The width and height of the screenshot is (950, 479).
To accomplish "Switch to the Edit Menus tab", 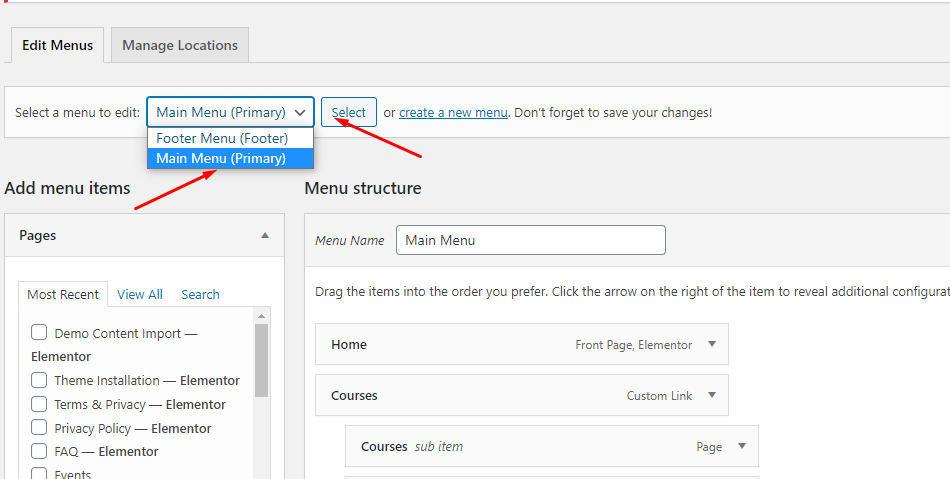I will pyautogui.click(x=58, y=45).
